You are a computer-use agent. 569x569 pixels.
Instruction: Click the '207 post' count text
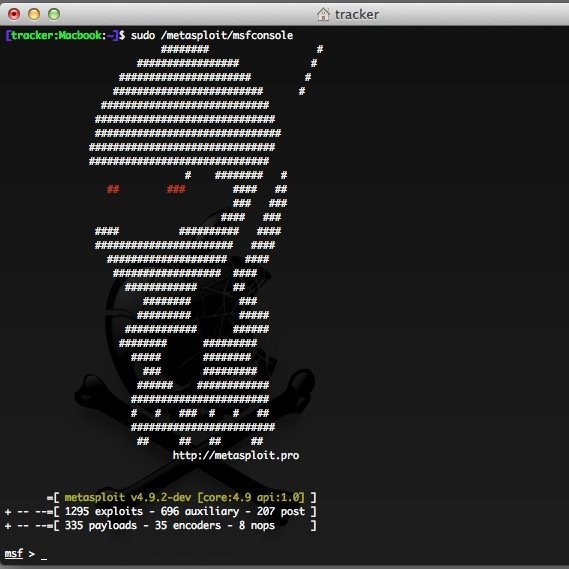281,512
